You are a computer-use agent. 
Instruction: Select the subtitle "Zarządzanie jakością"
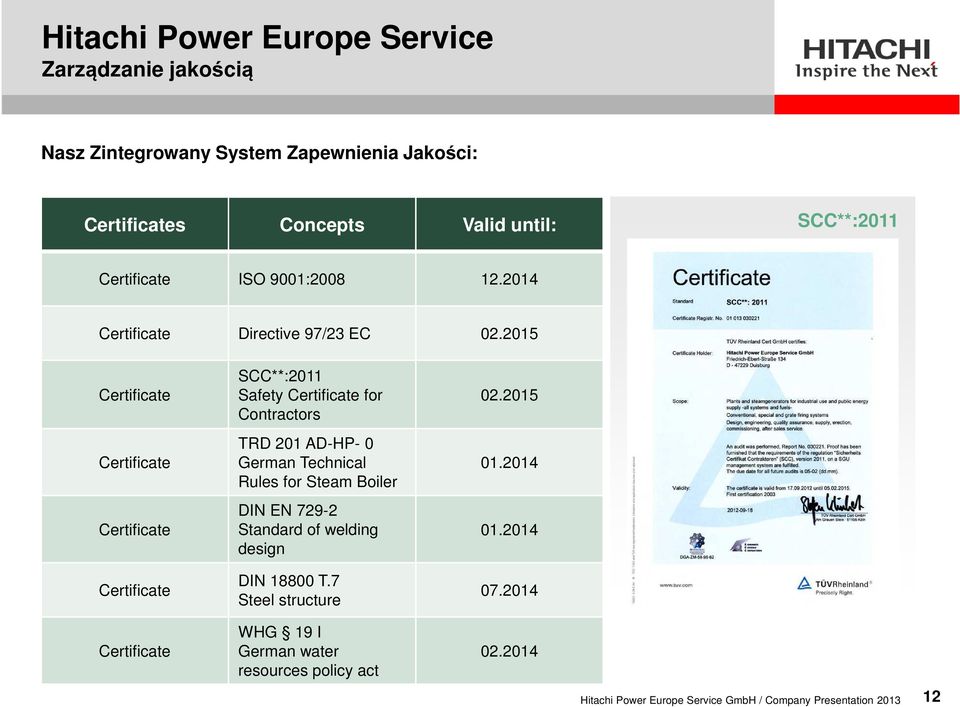(x=147, y=70)
